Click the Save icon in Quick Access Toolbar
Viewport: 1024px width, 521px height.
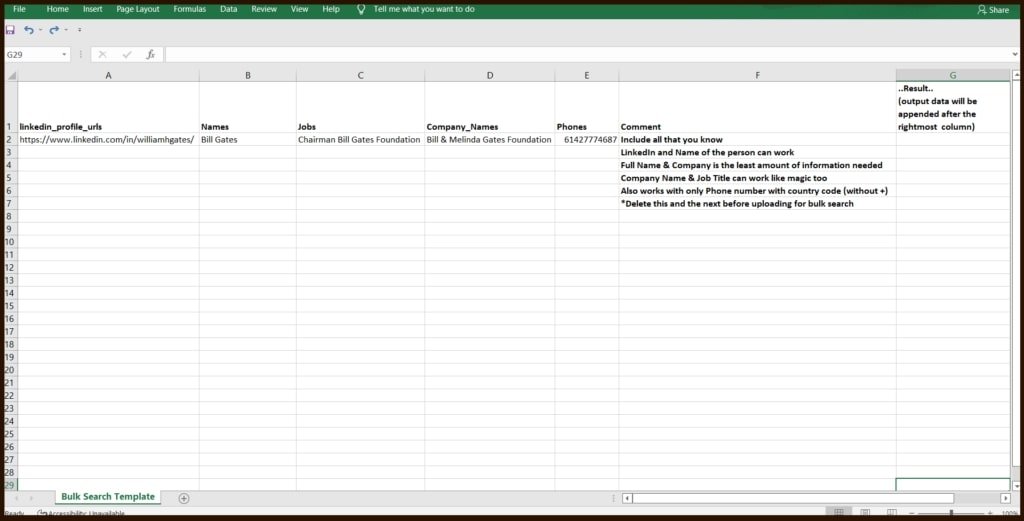[10, 30]
